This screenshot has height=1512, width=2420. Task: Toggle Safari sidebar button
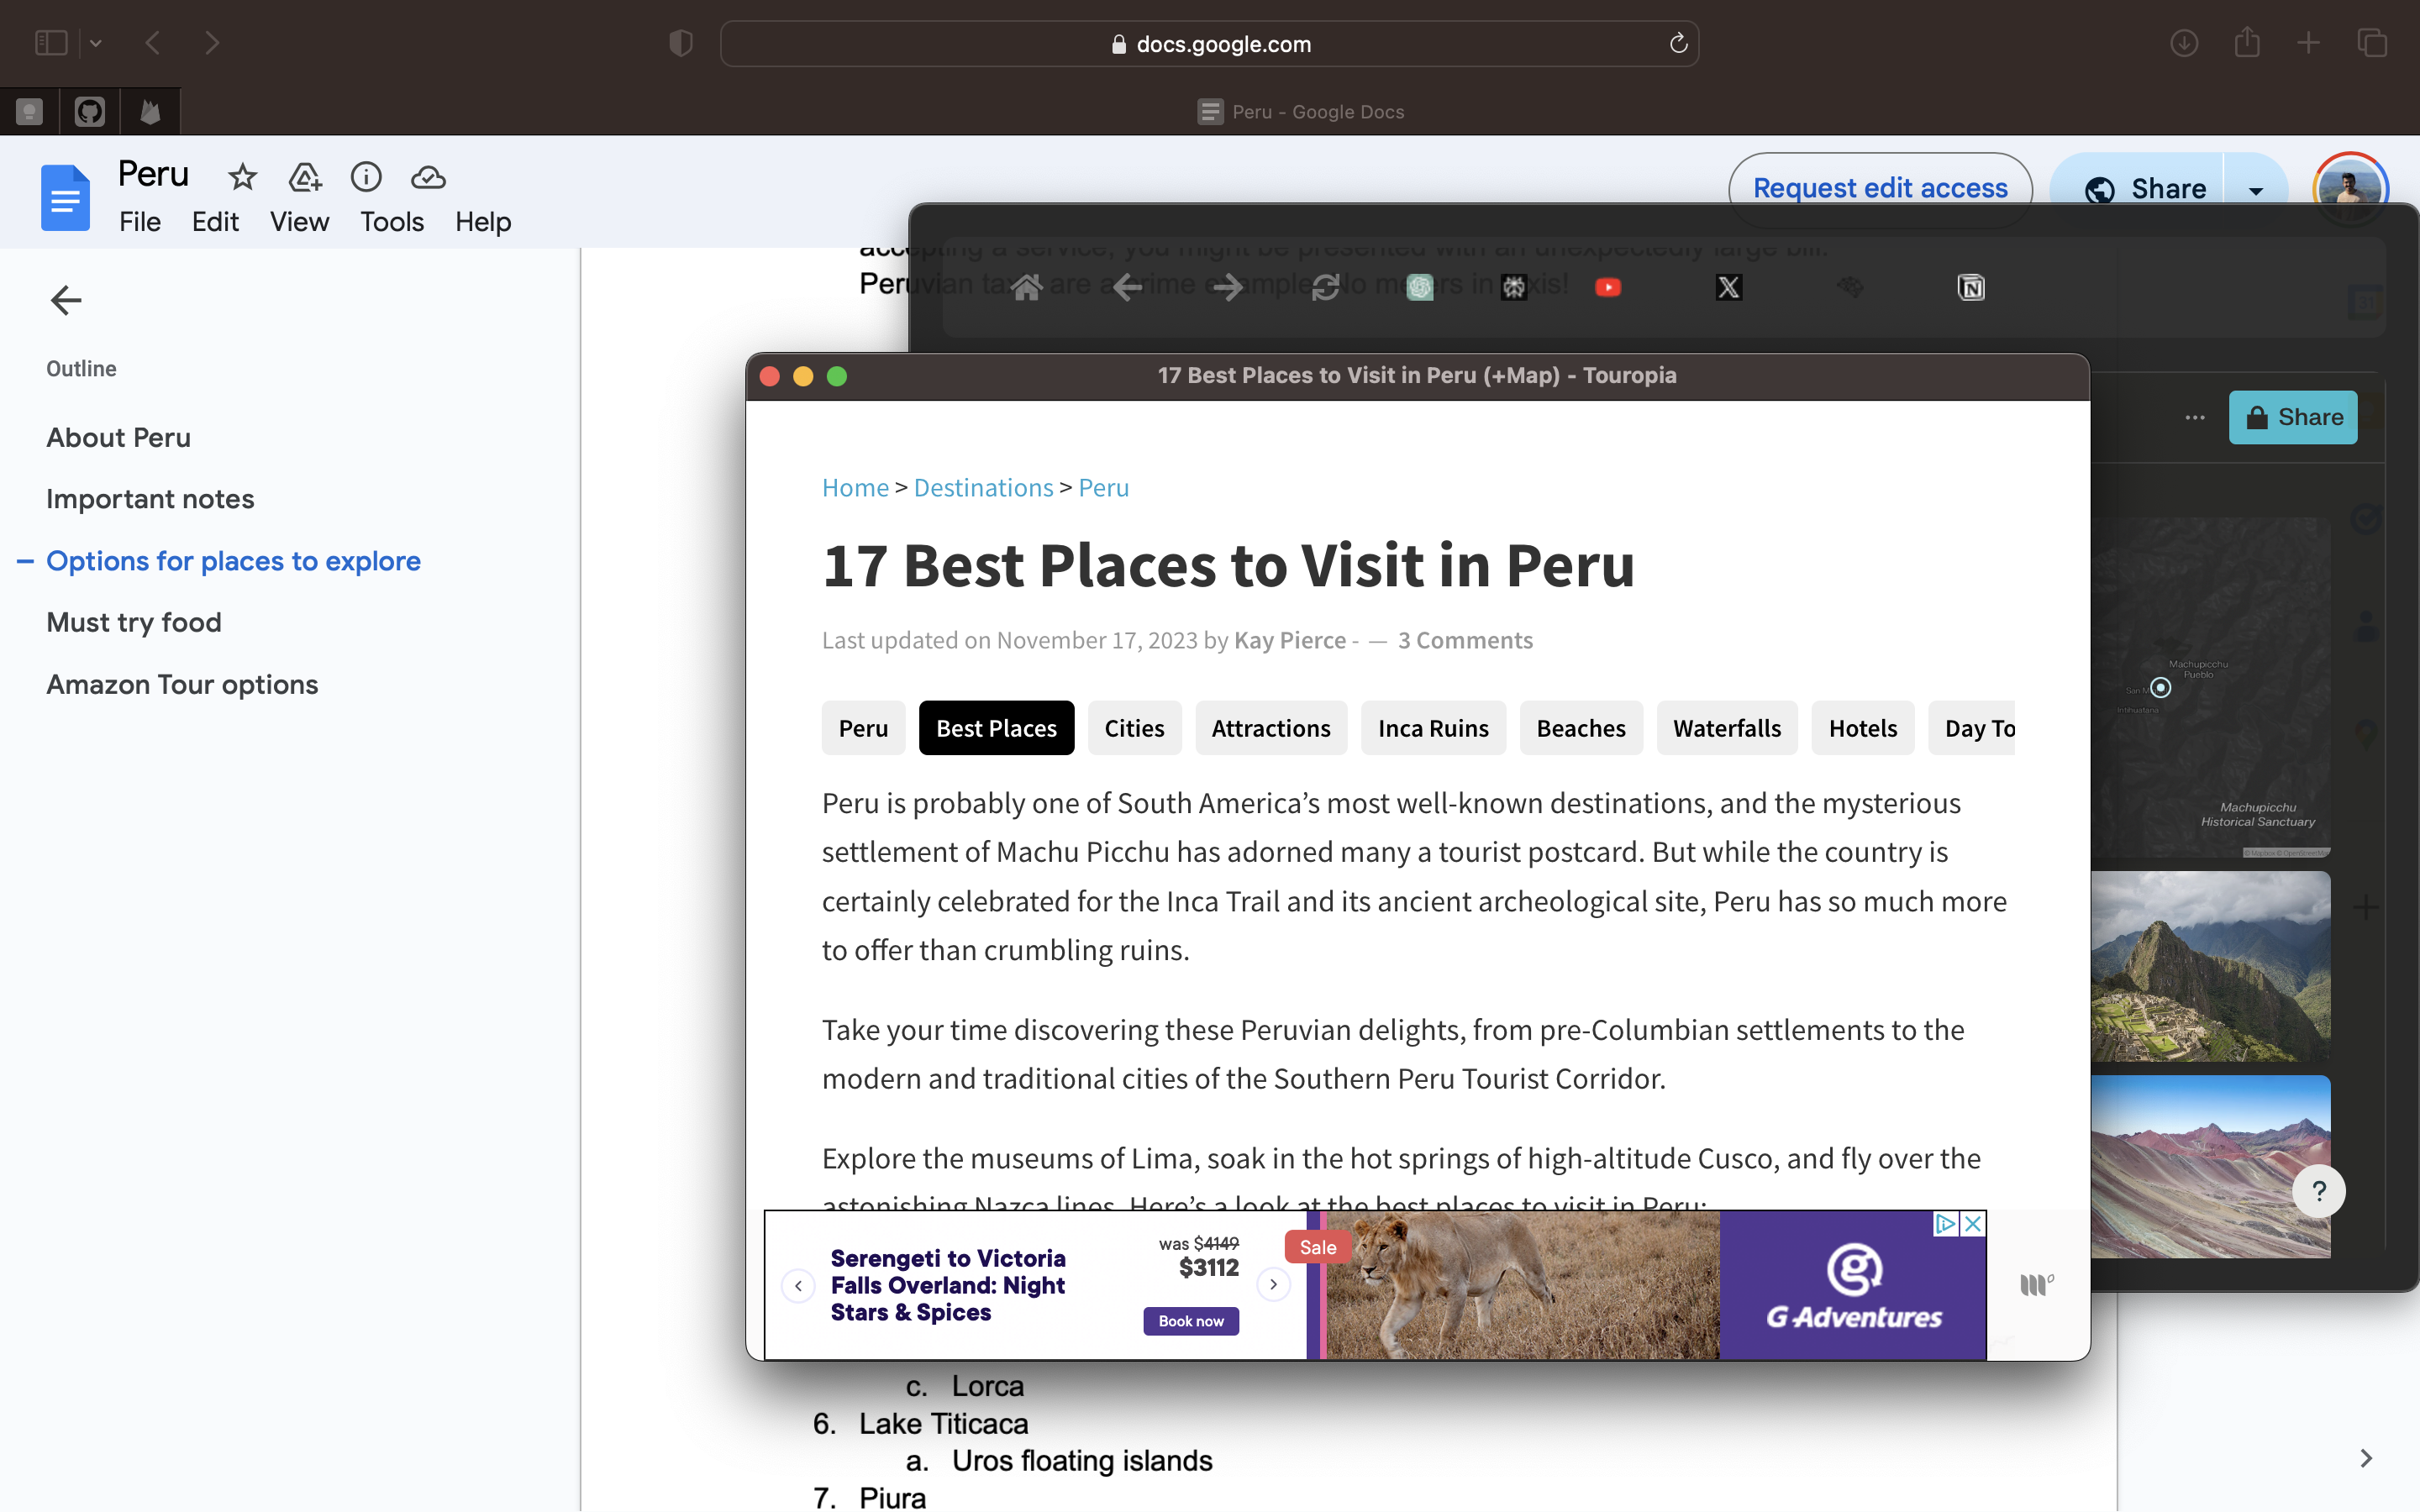pyautogui.click(x=51, y=43)
